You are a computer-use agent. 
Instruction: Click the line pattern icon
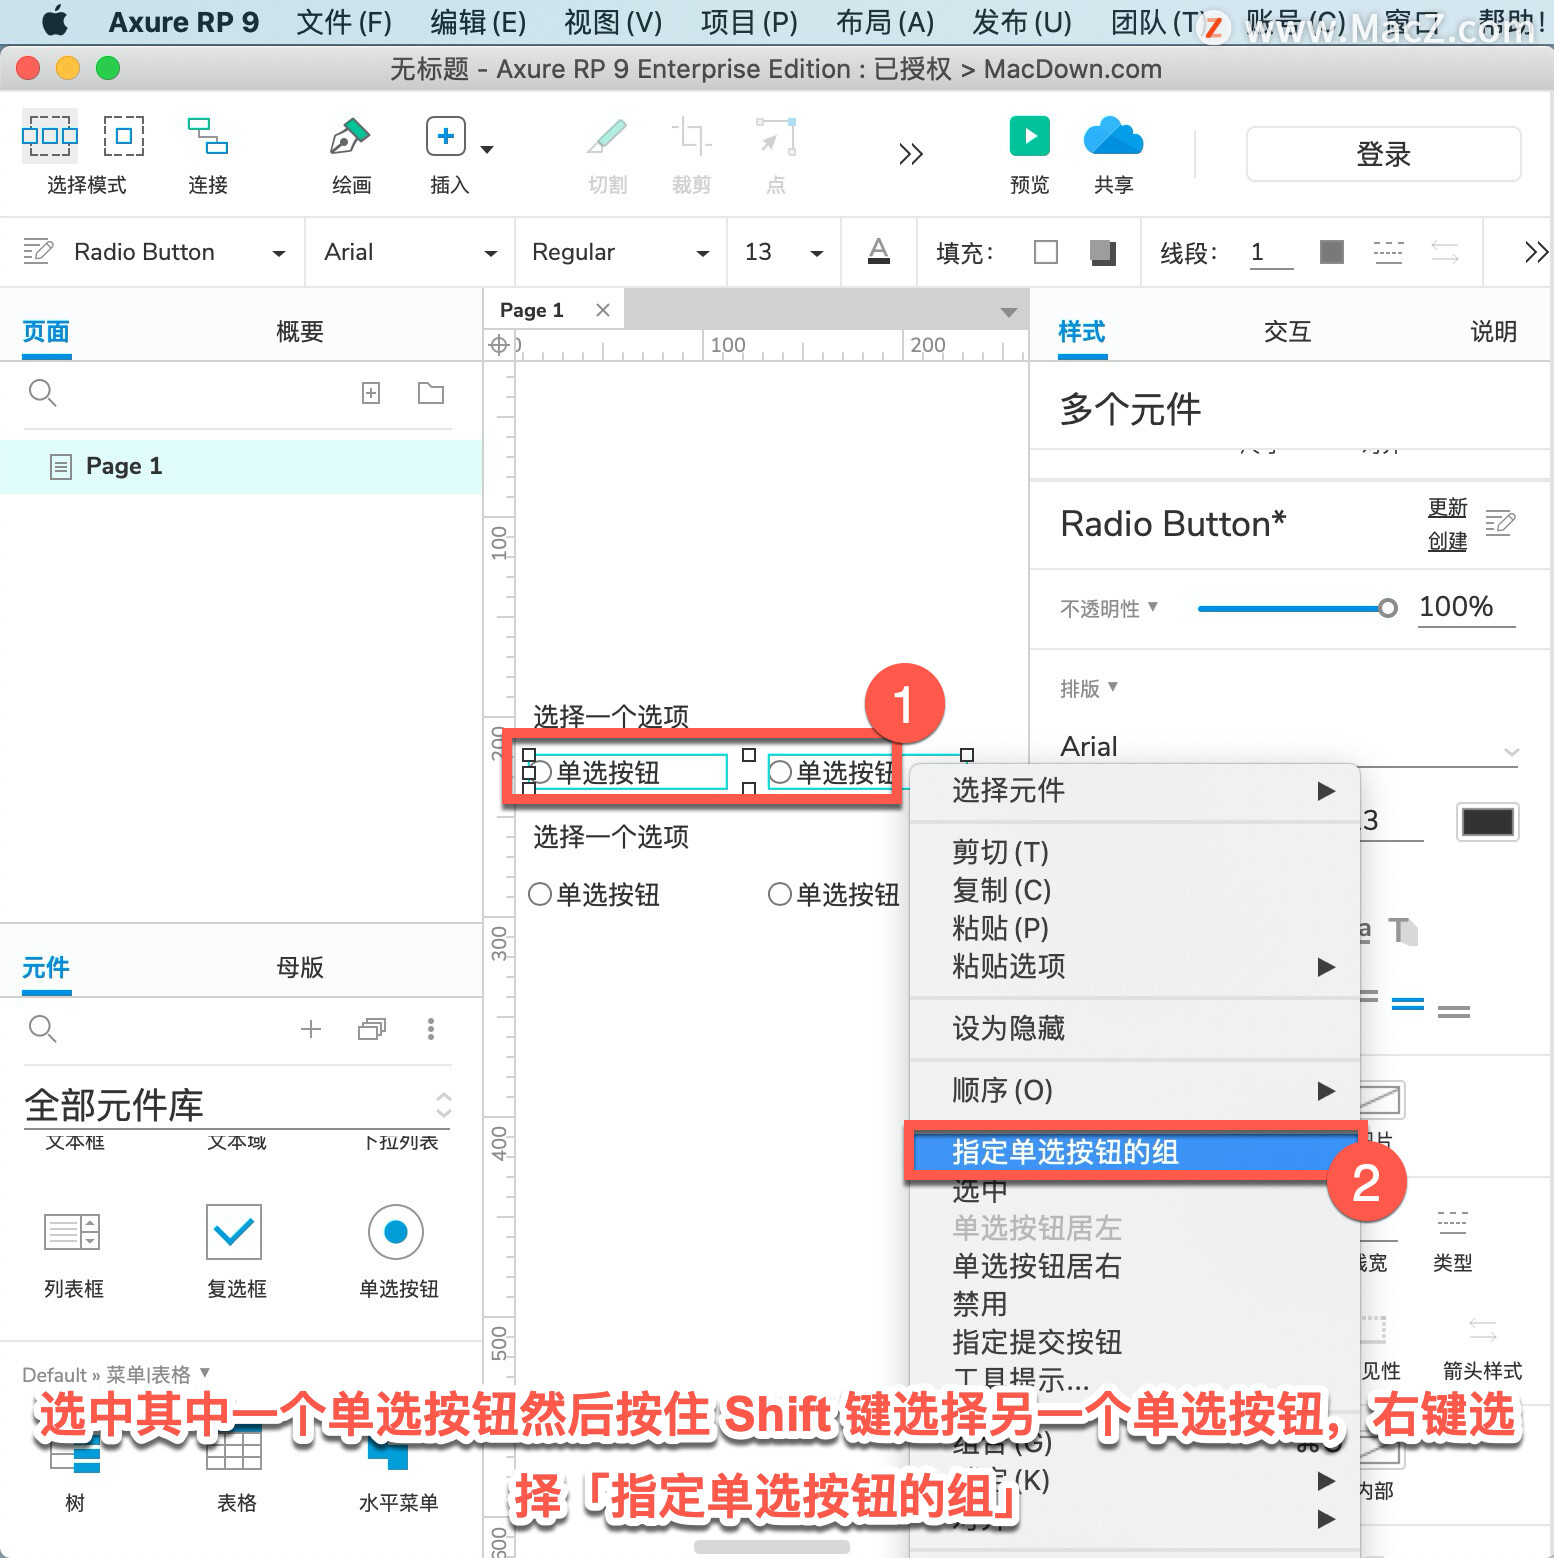pos(1388,252)
